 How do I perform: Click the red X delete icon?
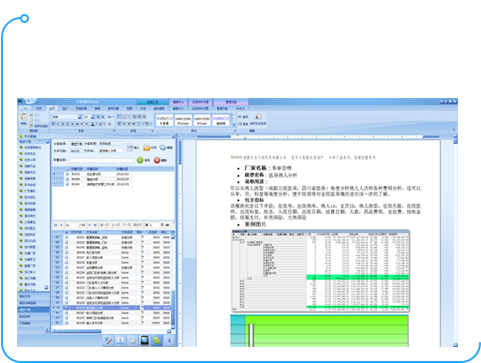[x=157, y=160]
